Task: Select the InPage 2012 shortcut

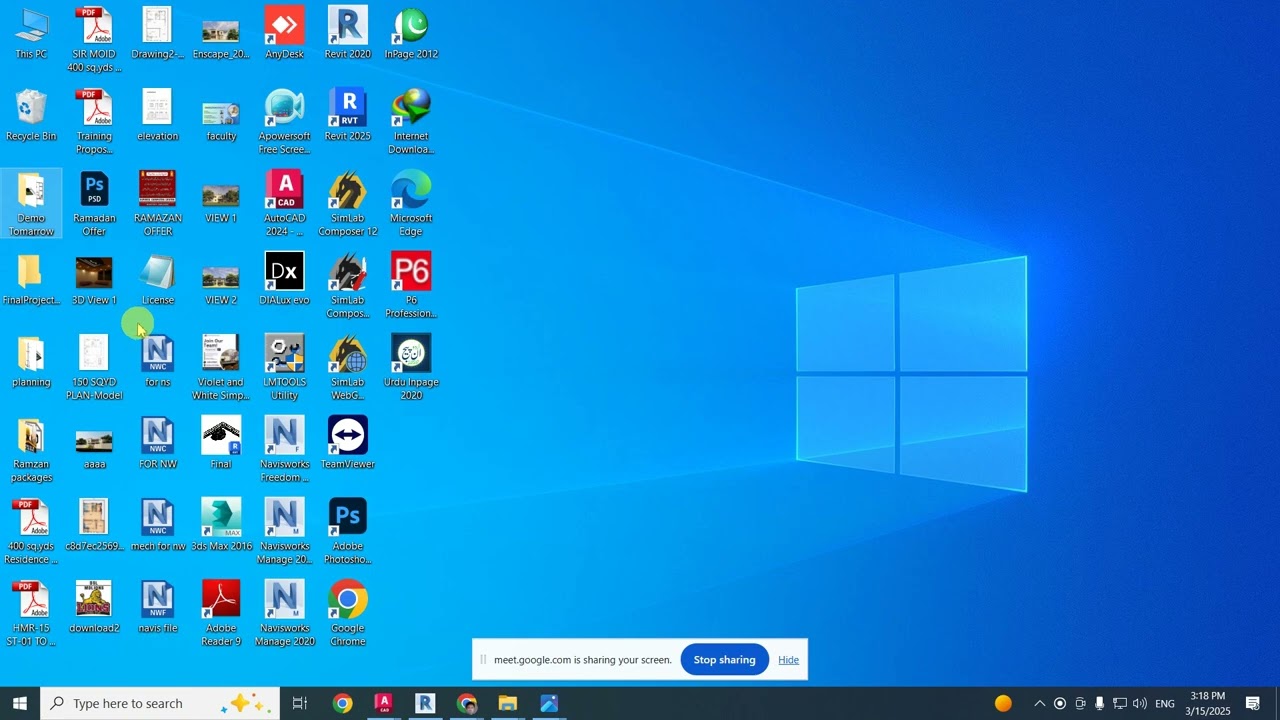Action: point(411,34)
